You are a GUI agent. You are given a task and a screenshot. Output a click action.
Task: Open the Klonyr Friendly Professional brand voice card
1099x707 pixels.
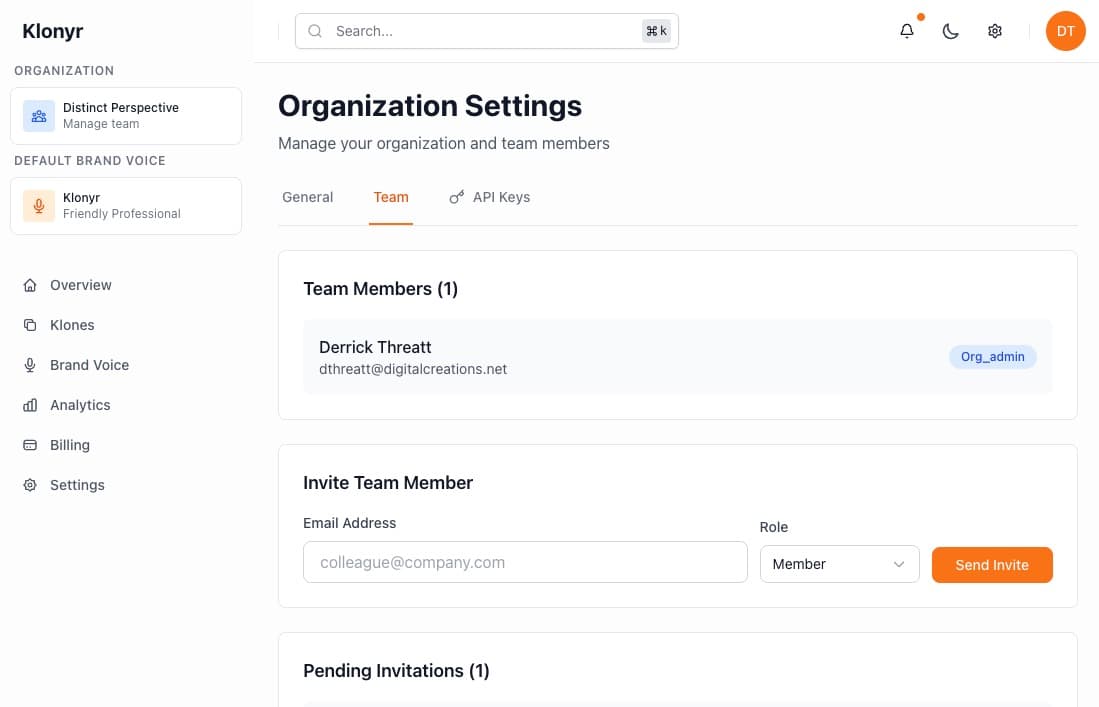click(x=125, y=205)
